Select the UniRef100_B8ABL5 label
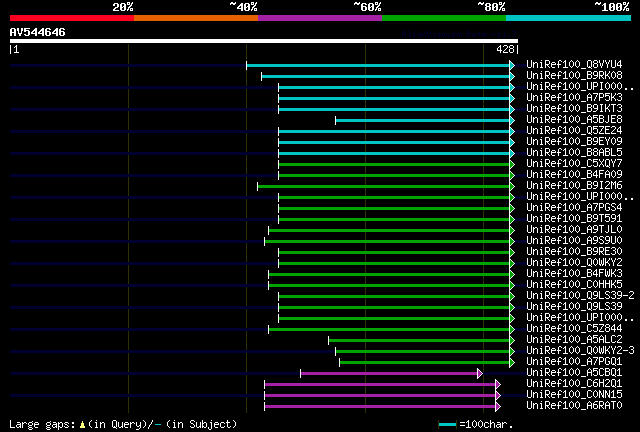This screenshot has width=640, height=432. (x=574, y=152)
